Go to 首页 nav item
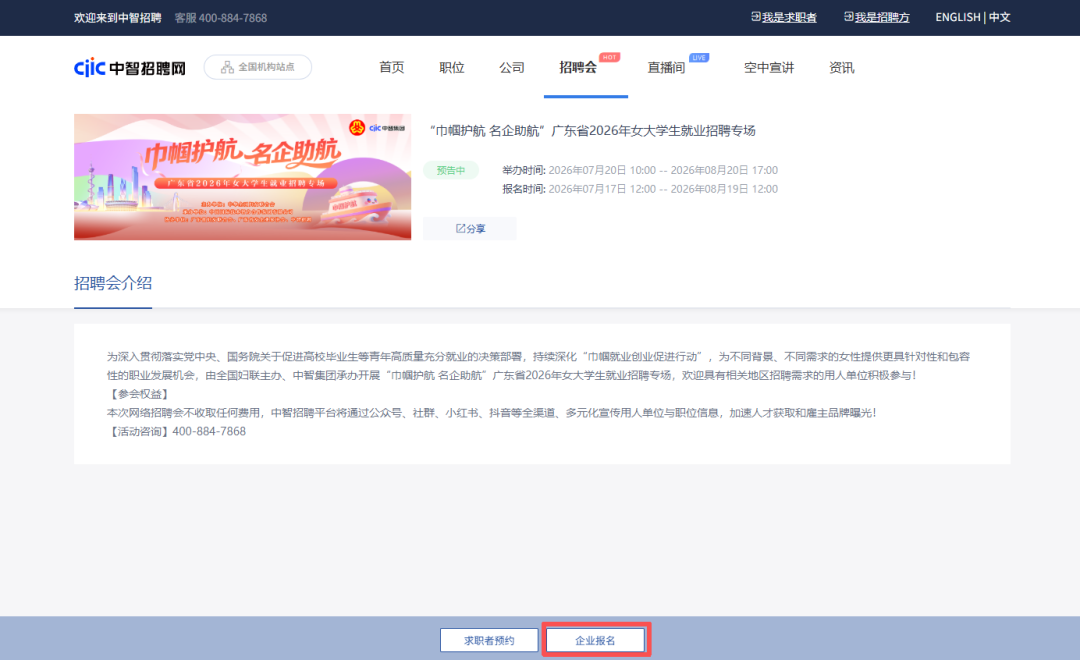Screen dimensions: 1080x660 (391, 68)
